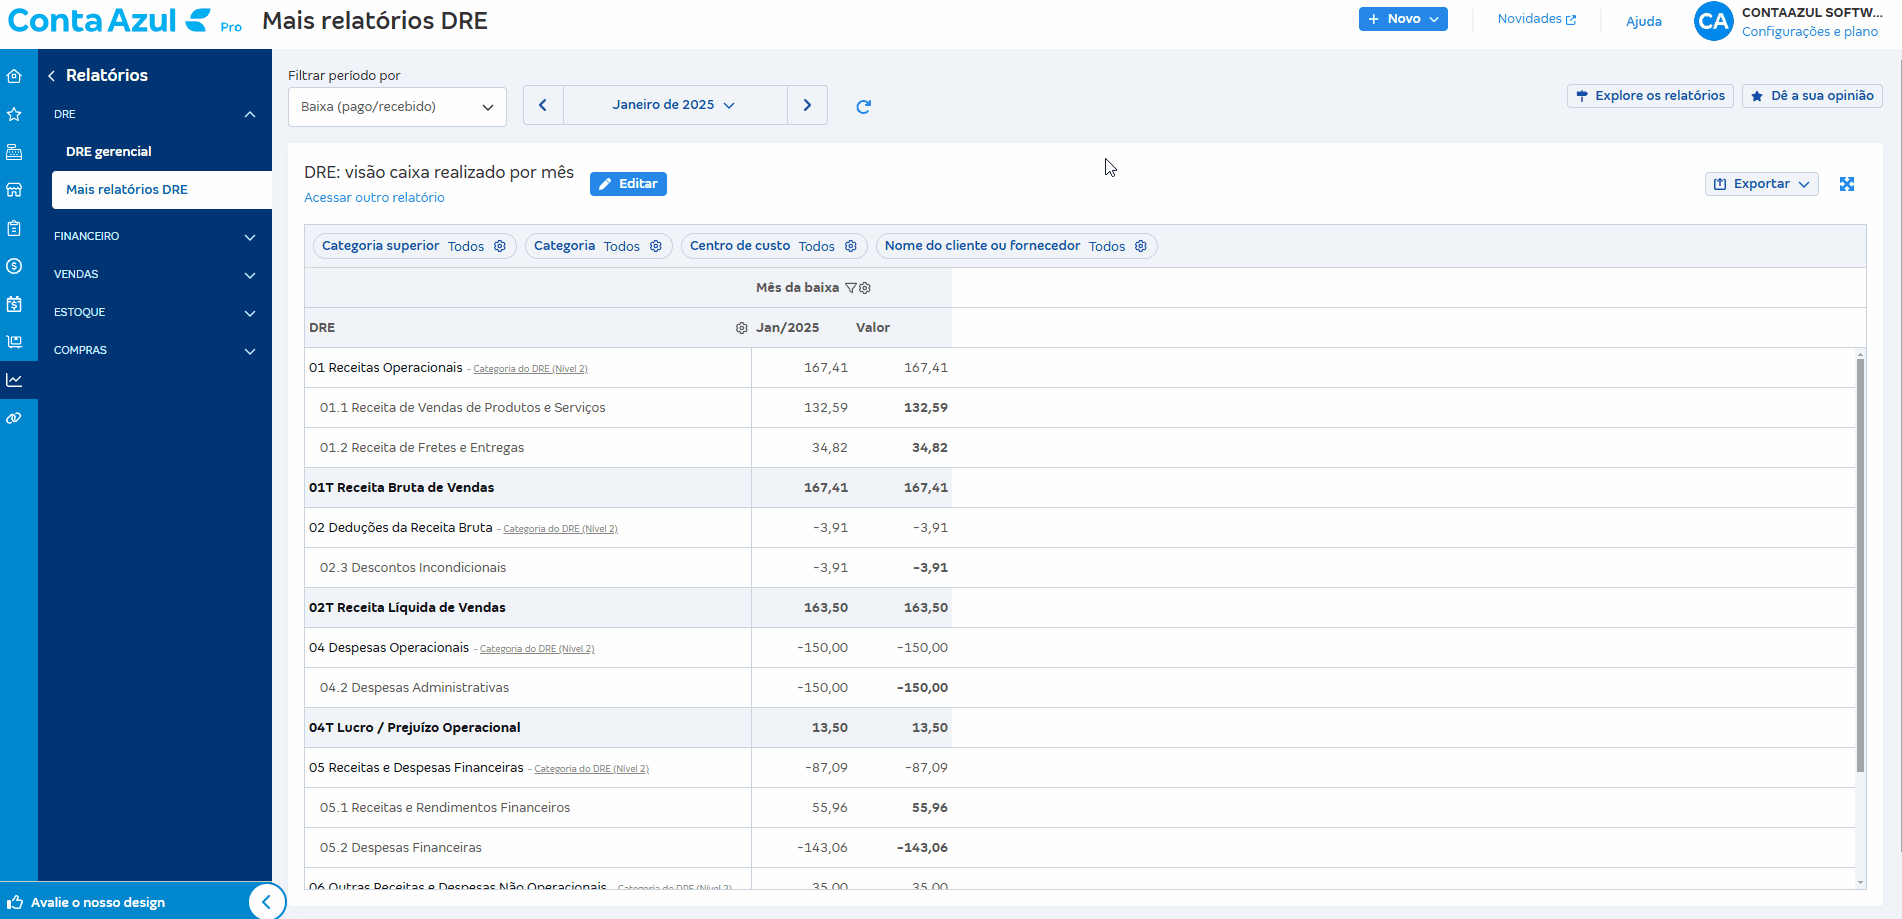Go to previous month with left arrow

[x=543, y=105]
